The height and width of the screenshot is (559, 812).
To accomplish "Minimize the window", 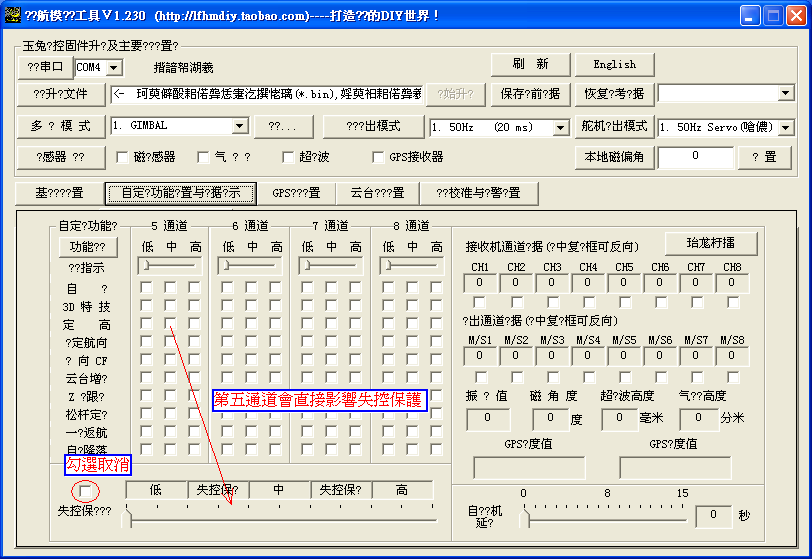I will (749, 16).
